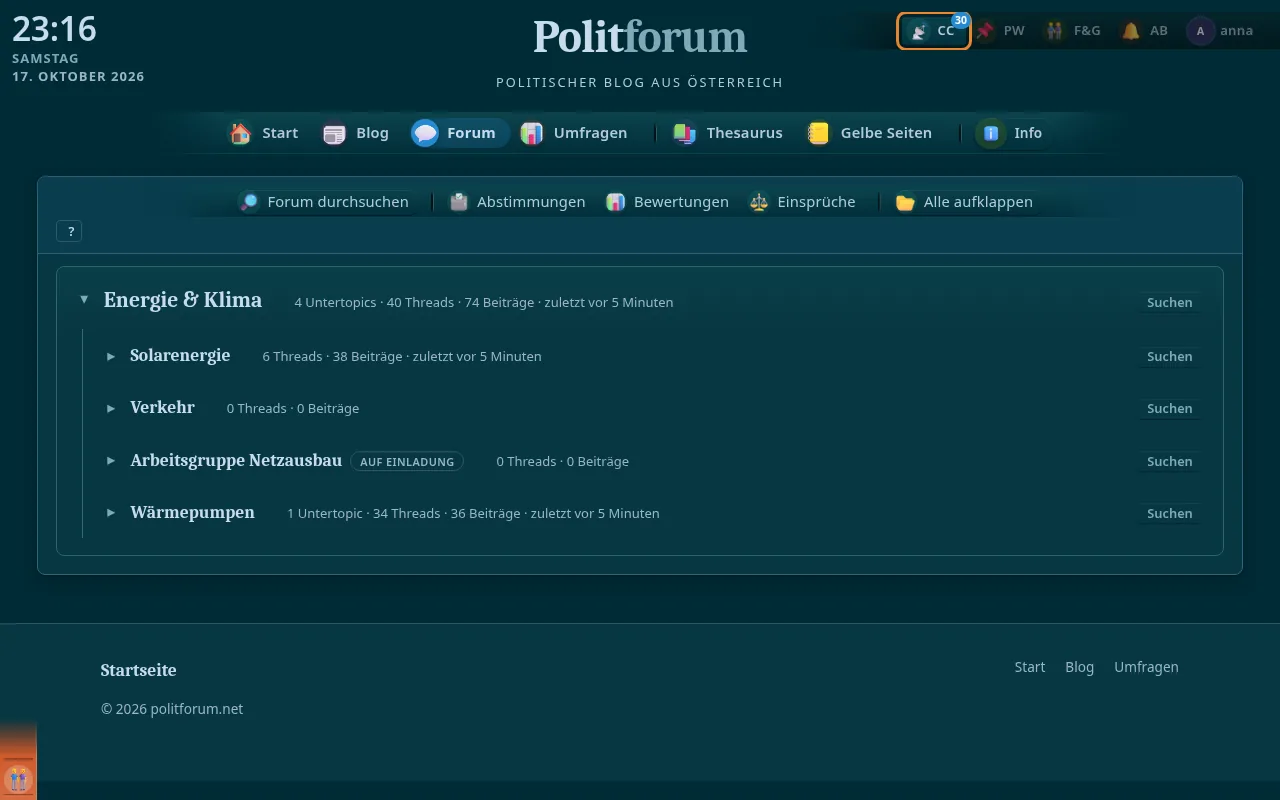1280x800 pixels.
Task: Click Suchen in the Wärmepumpen row
Action: click(x=1169, y=513)
